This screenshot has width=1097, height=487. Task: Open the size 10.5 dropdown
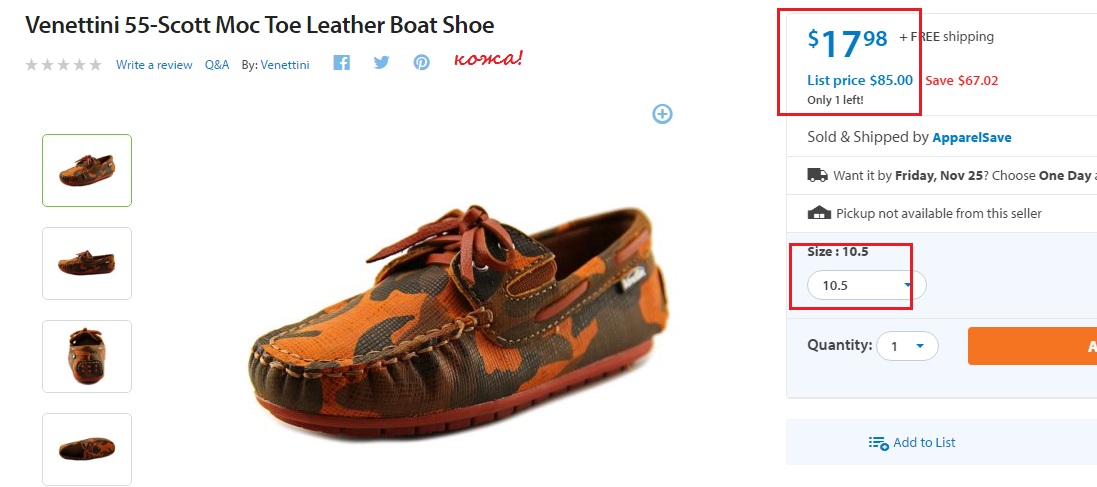866,286
